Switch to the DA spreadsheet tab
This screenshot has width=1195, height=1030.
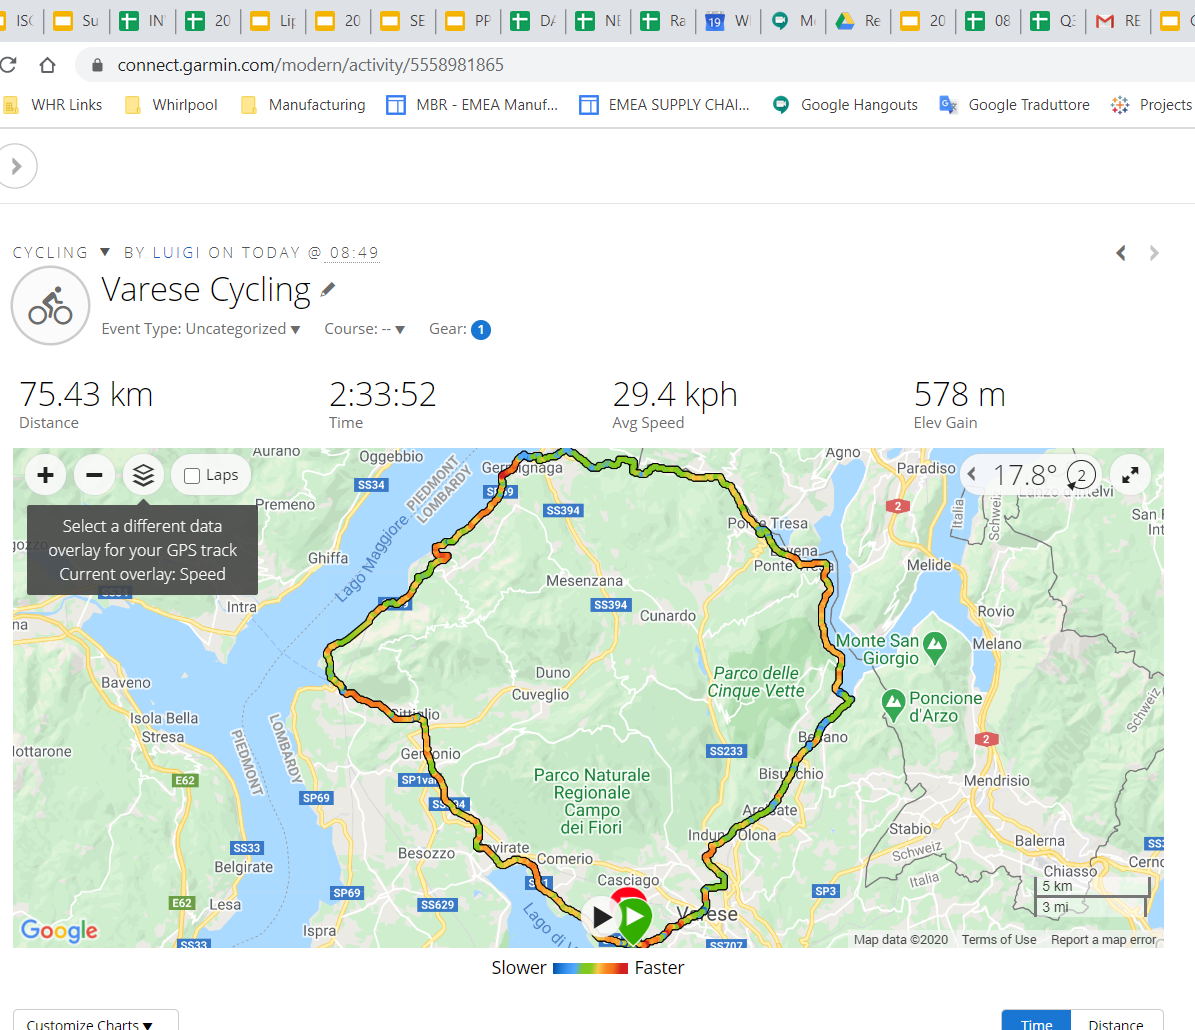point(533,21)
